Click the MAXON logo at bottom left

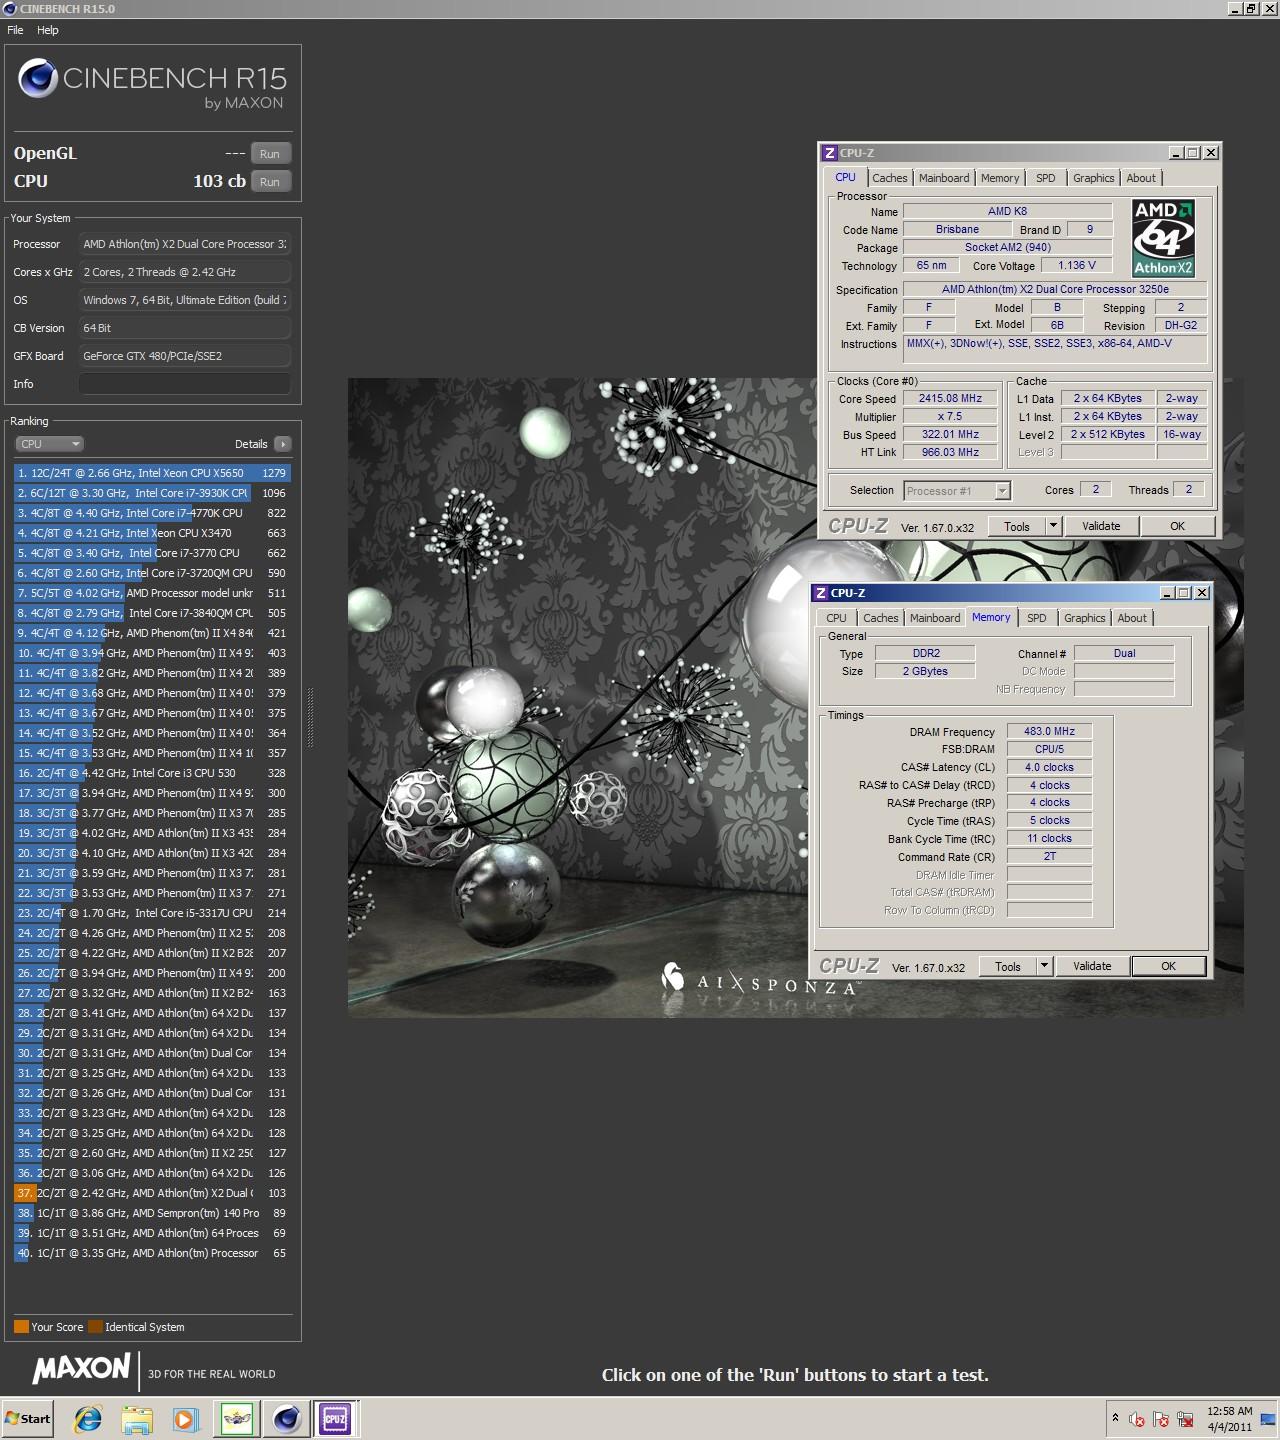(82, 1368)
